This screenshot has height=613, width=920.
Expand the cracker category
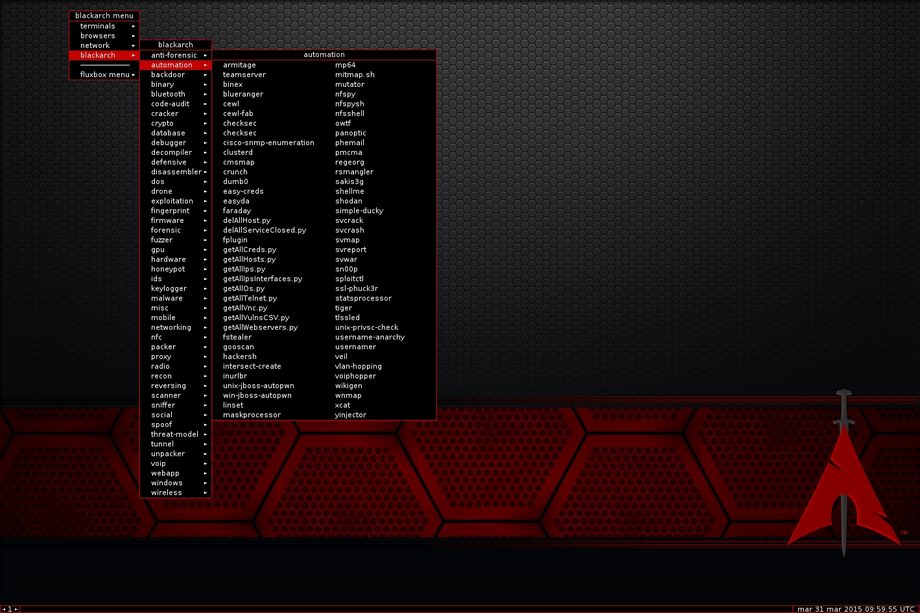pos(175,113)
